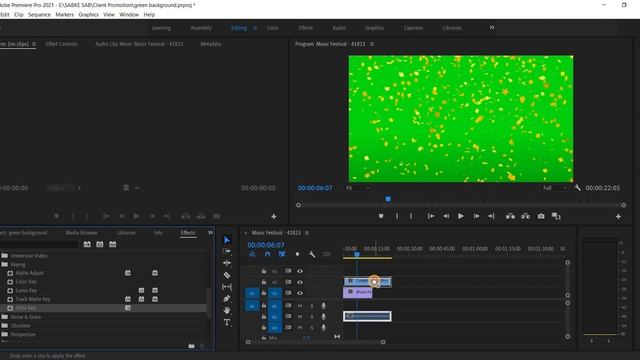Click YUV Effects filter icon in Effects panel

pyautogui.click(x=112, y=244)
